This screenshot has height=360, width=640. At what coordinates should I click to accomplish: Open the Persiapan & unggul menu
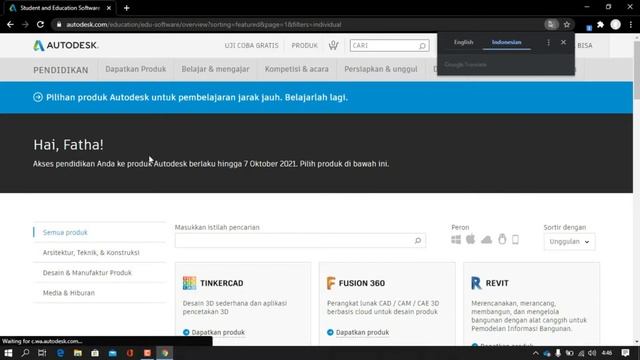pyautogui.click(x=381, y=69)
